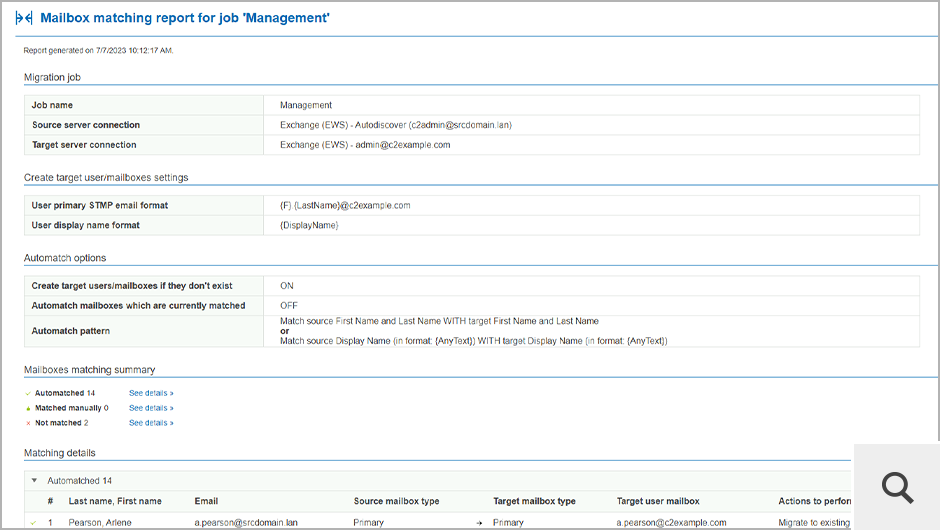This screenshot has width=940, height=530.
Task: Click the triangle icon beside Matched manually
Action: click(28, 408)
